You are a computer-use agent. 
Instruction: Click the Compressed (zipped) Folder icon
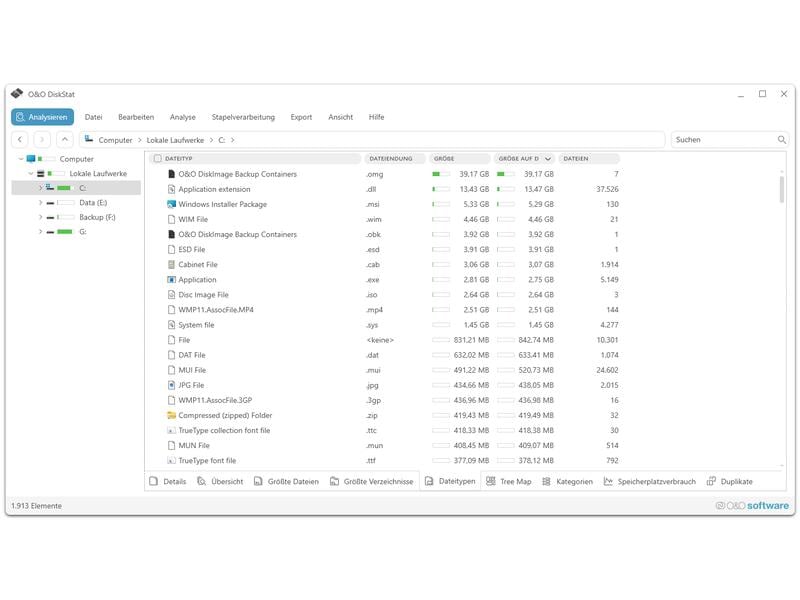pyautogui.click(x=171, y=415)
